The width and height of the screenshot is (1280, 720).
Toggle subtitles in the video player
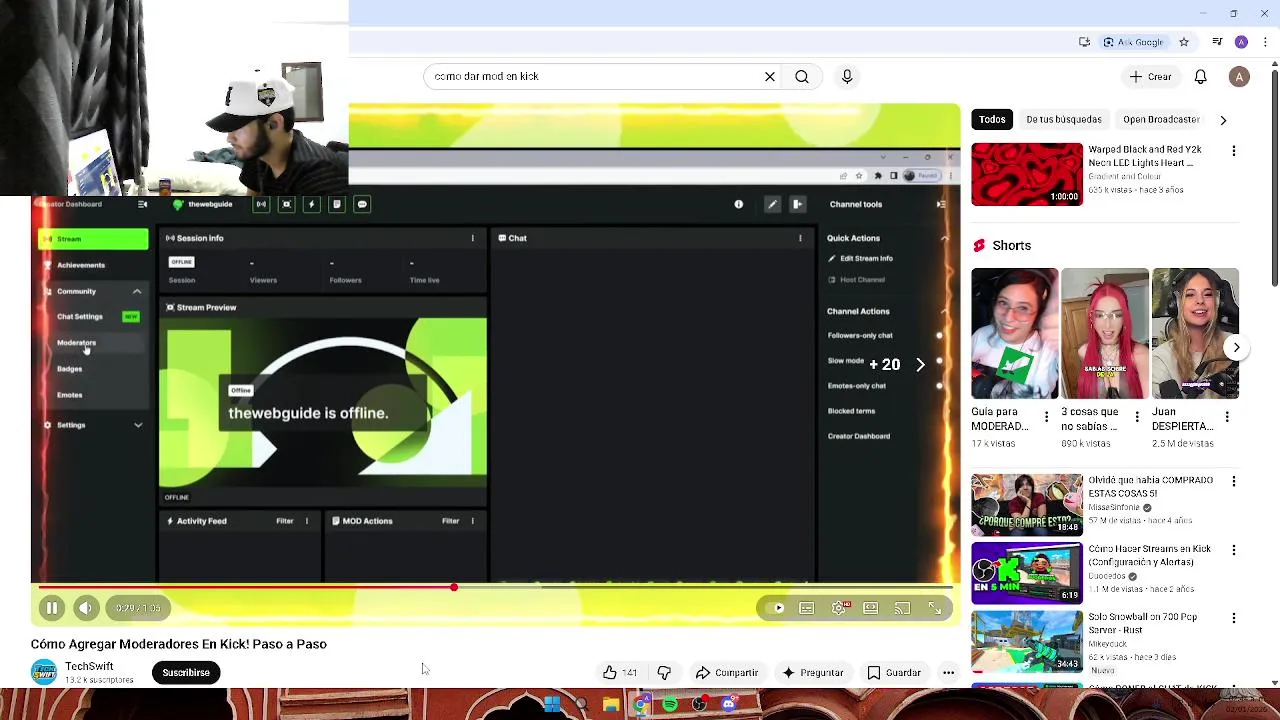tap(807, 608)
